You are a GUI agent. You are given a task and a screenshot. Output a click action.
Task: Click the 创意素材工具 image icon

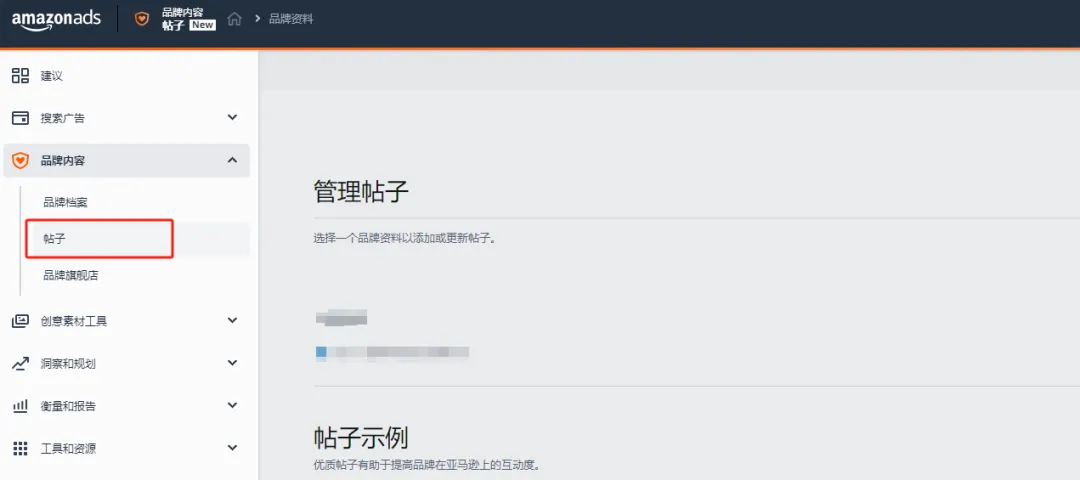coord(20,321)
